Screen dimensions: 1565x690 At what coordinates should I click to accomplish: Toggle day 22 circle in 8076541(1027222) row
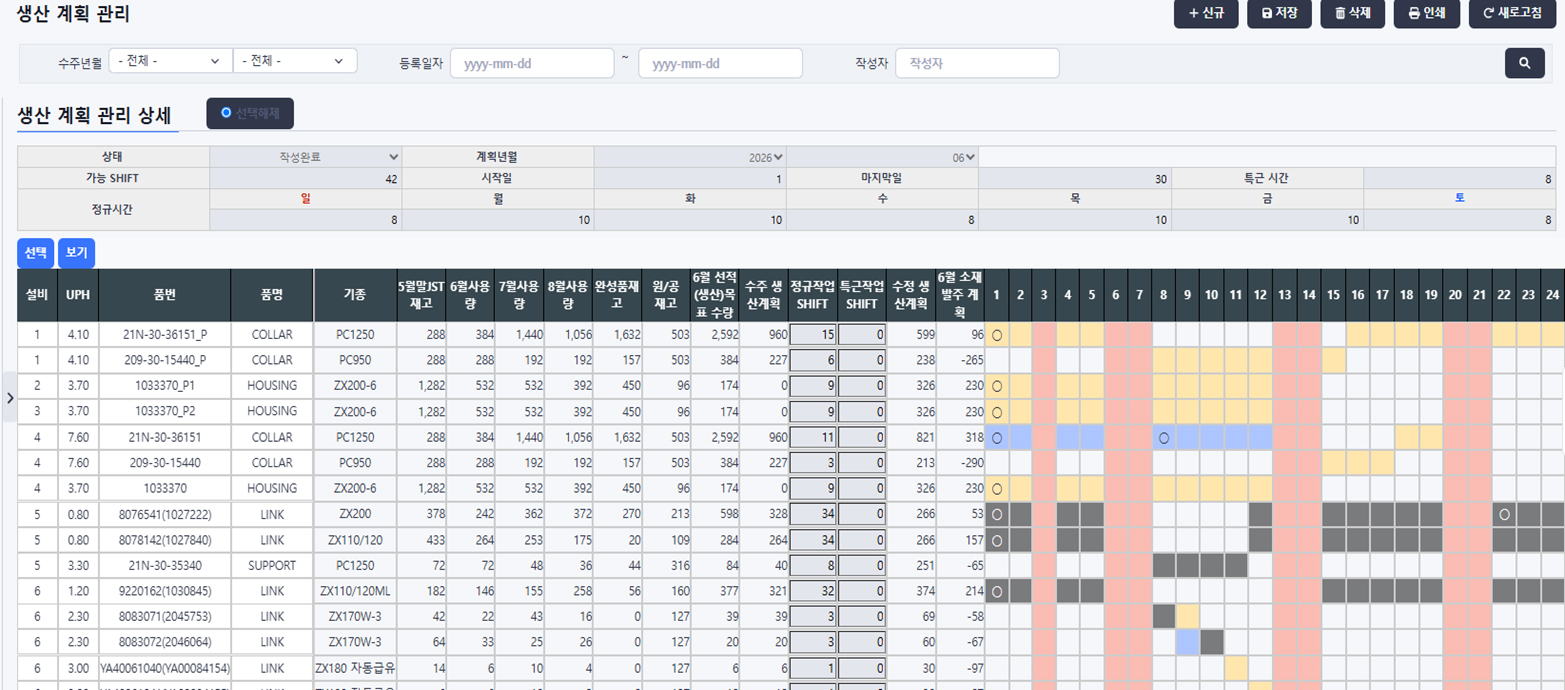(1504, 514)
